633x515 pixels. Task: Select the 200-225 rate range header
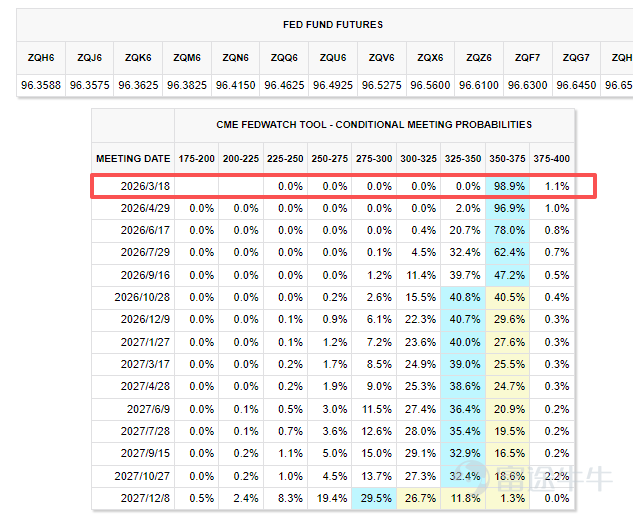coord(241,159)
